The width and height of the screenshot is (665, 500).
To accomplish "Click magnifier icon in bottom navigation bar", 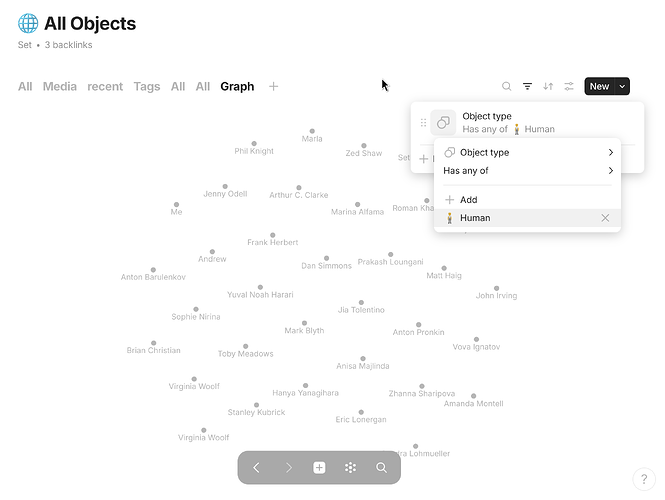I will tap(381, 467).
